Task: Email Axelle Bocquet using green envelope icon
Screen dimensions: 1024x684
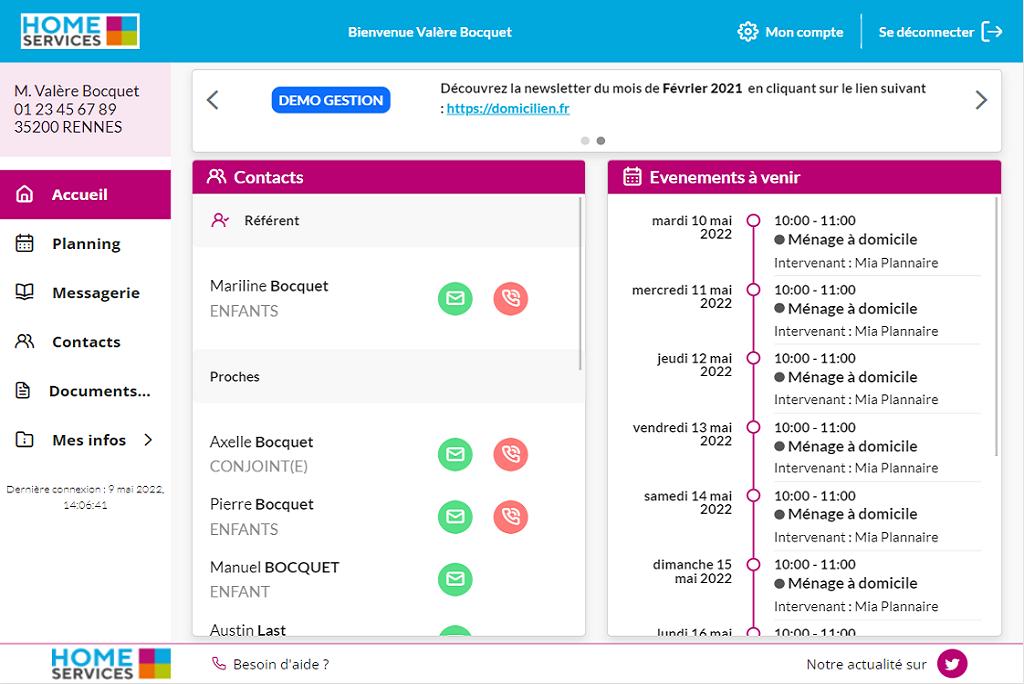Action: (455, 454)
